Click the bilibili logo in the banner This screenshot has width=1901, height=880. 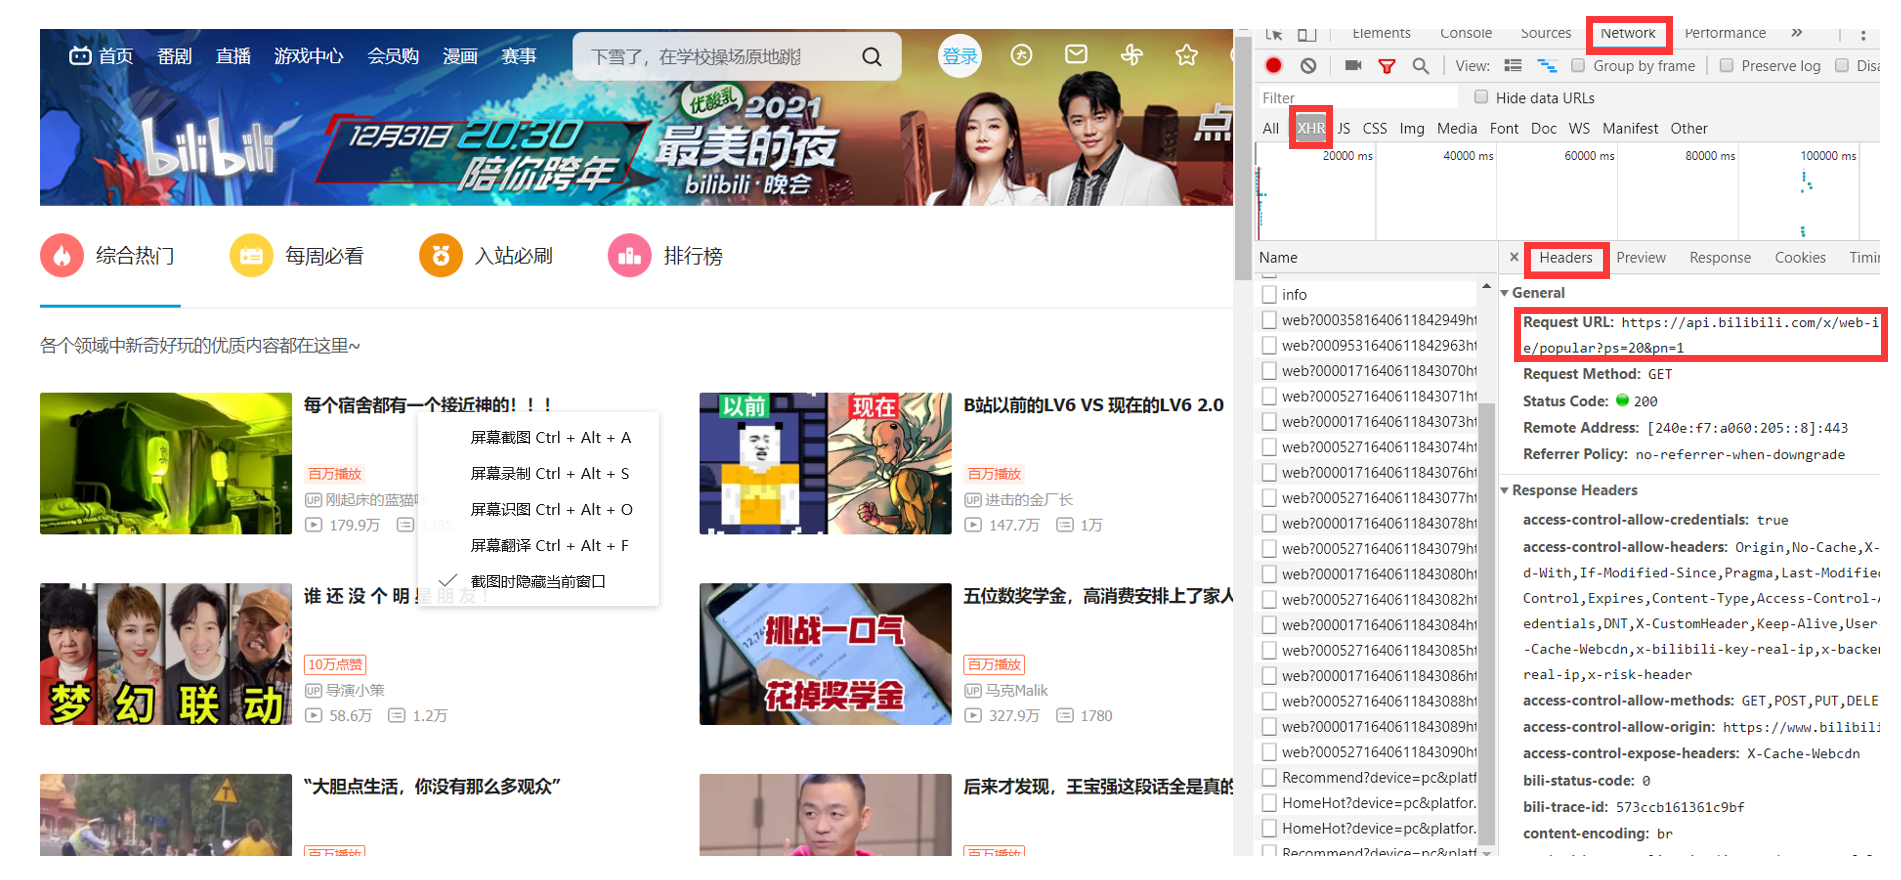[x=209, y=150]
